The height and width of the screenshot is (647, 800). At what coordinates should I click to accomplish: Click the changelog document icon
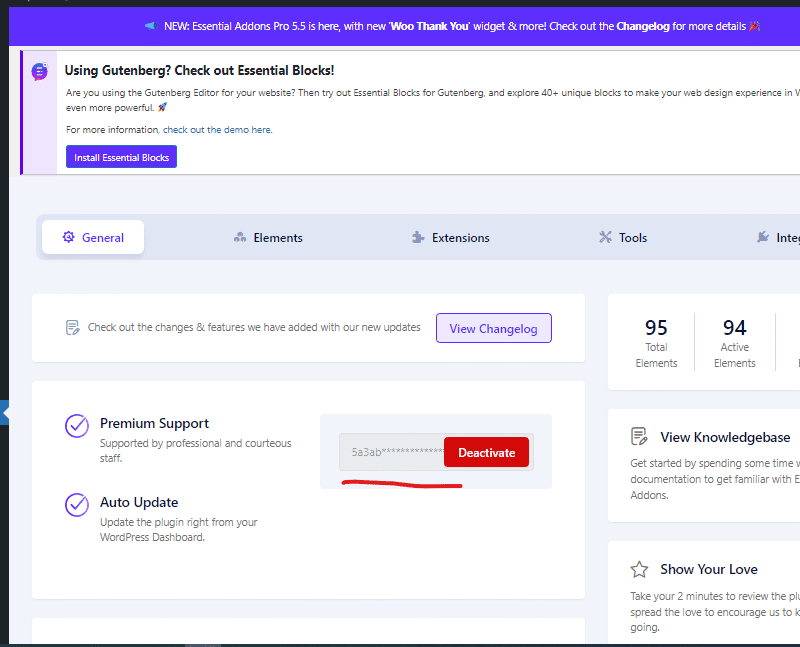[72, 328]
